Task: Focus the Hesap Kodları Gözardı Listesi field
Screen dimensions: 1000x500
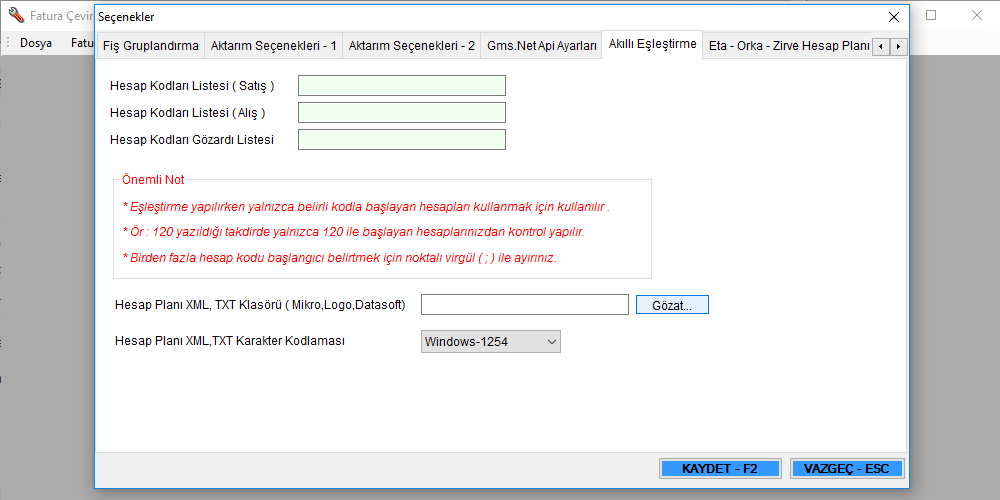Action: tap(402, 140)
